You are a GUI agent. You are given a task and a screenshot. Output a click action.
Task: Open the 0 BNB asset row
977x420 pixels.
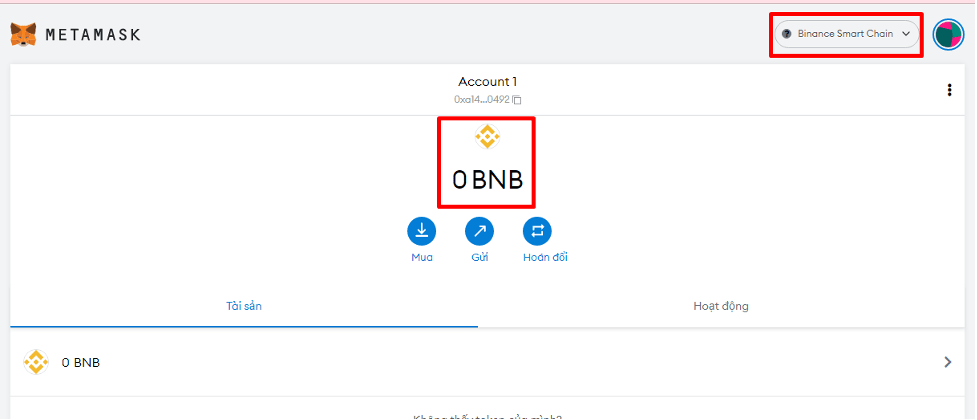point(487,362)
